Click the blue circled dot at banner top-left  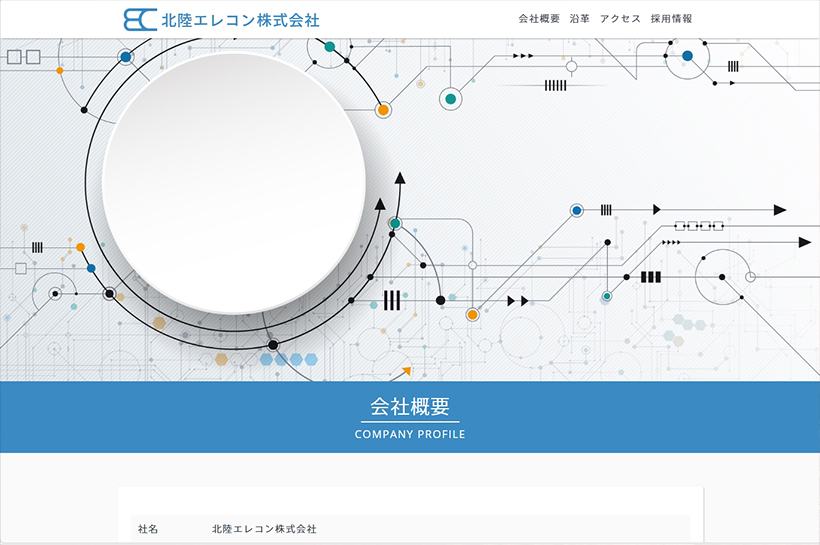point(125,57)
